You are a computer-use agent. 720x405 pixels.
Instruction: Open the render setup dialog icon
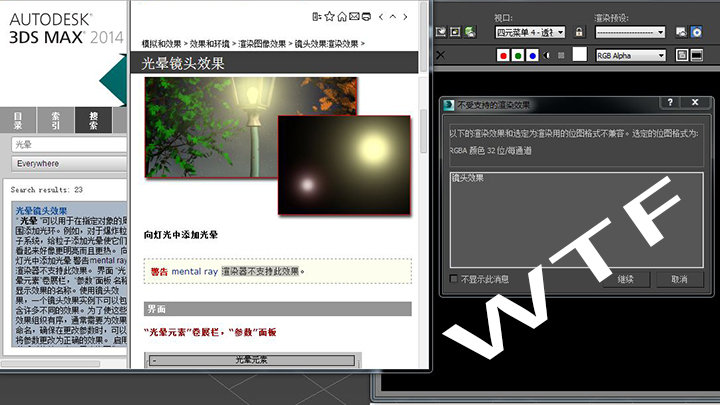681,32
